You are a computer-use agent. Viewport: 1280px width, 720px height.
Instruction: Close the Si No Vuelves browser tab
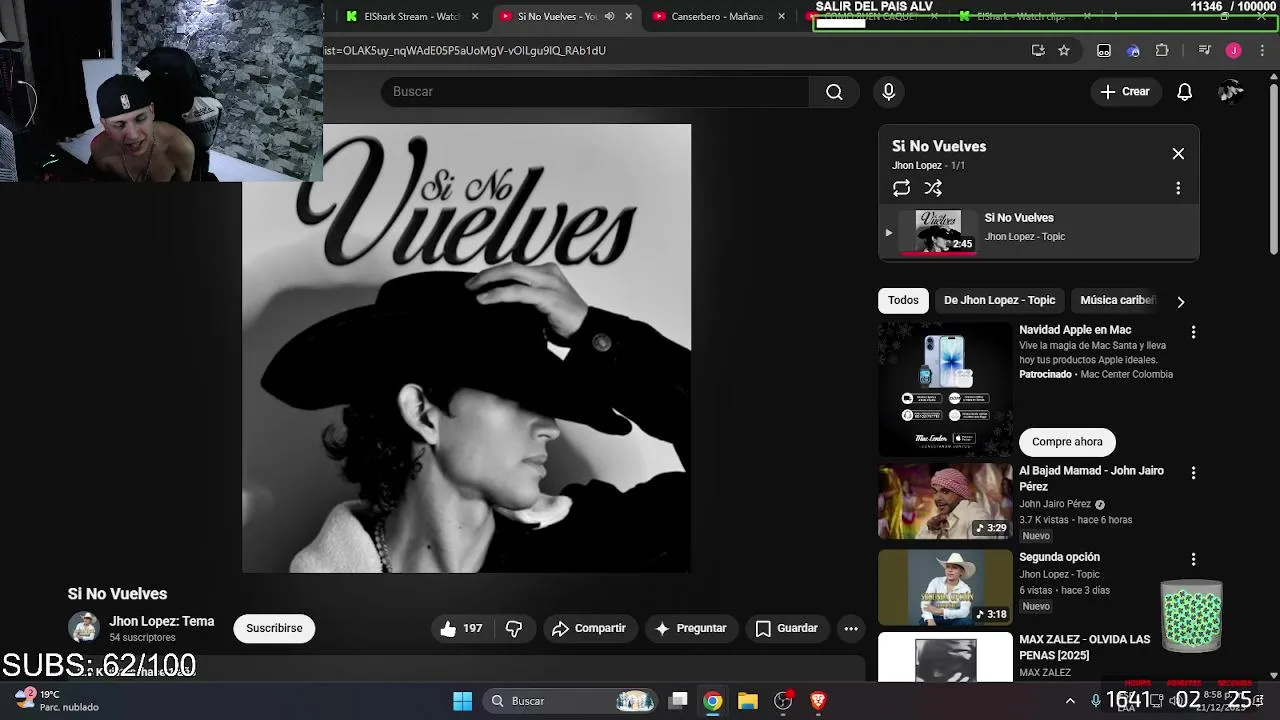[629, 16]
